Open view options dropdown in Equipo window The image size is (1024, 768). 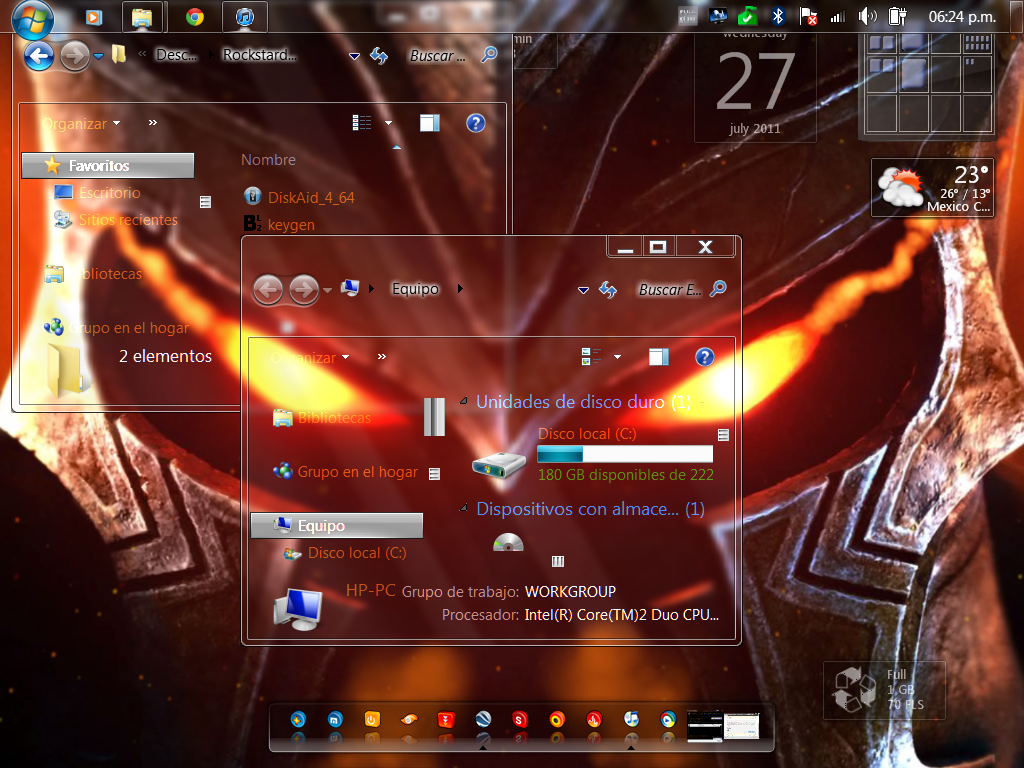click(618, 357)
